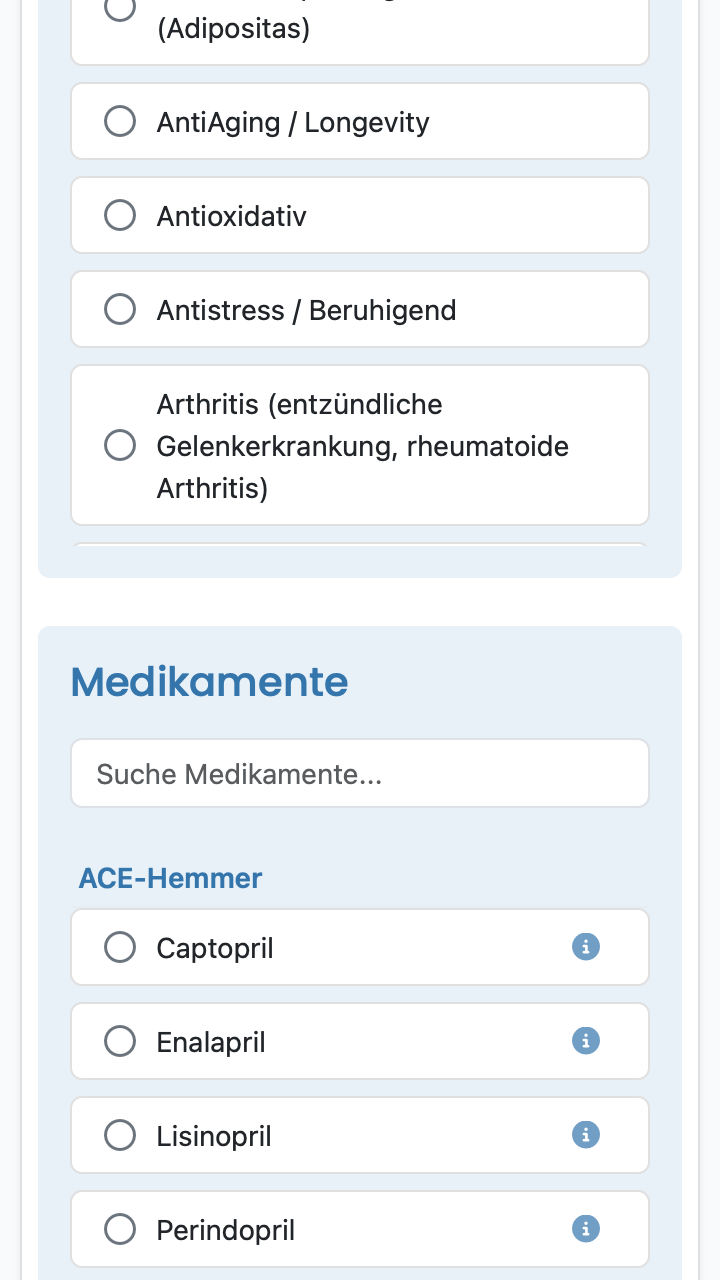This screenshot has height=1280, width=720.
Task: Choose the Antioxidativ option circle
Action: [120, 216]
